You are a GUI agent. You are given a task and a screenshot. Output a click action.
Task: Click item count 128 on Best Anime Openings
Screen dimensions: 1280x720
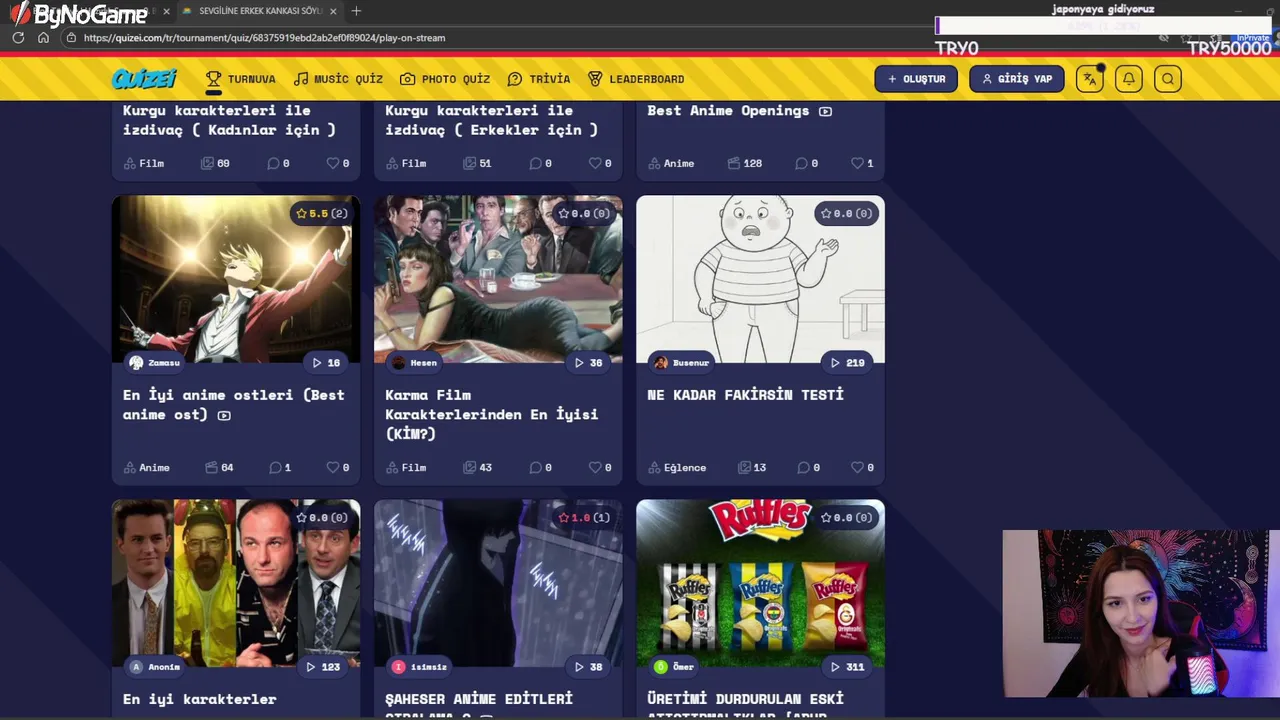(745, 163)
